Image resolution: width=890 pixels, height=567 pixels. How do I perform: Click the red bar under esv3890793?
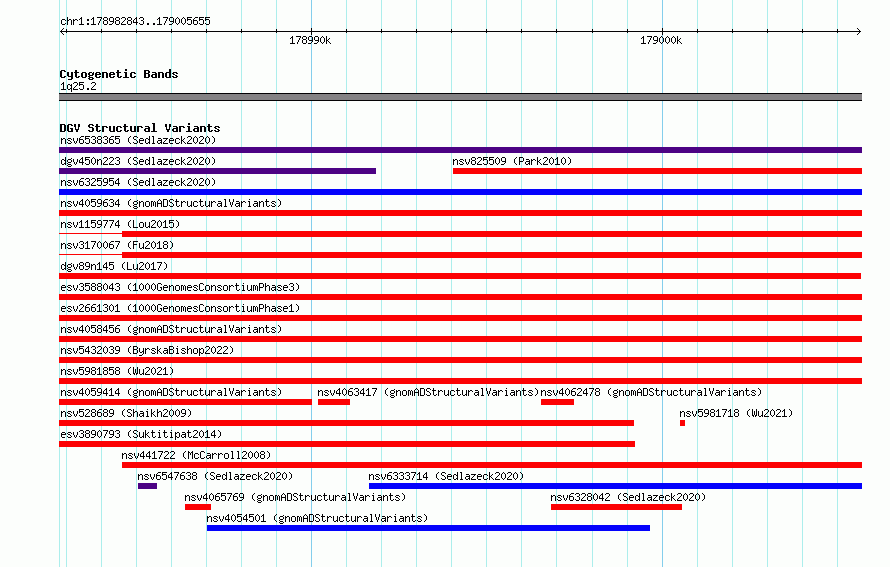347,444
